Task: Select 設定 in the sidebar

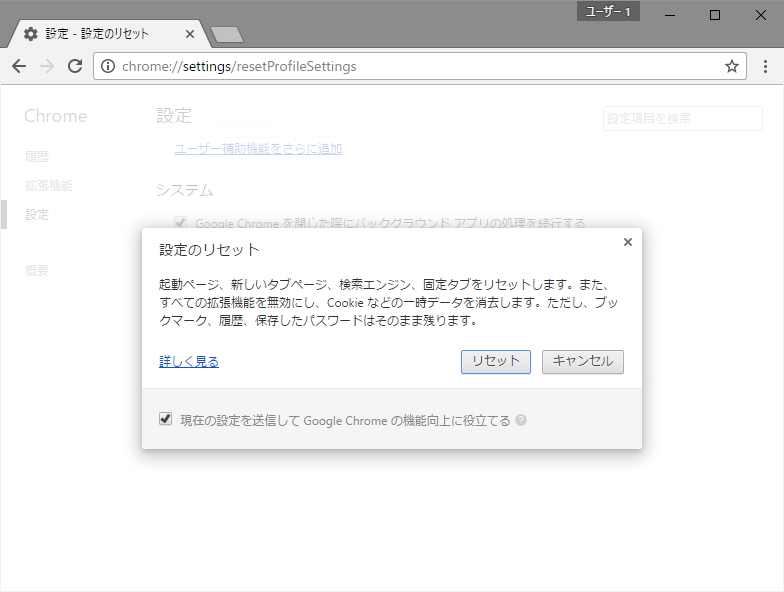Action: [x=37, y=214]
